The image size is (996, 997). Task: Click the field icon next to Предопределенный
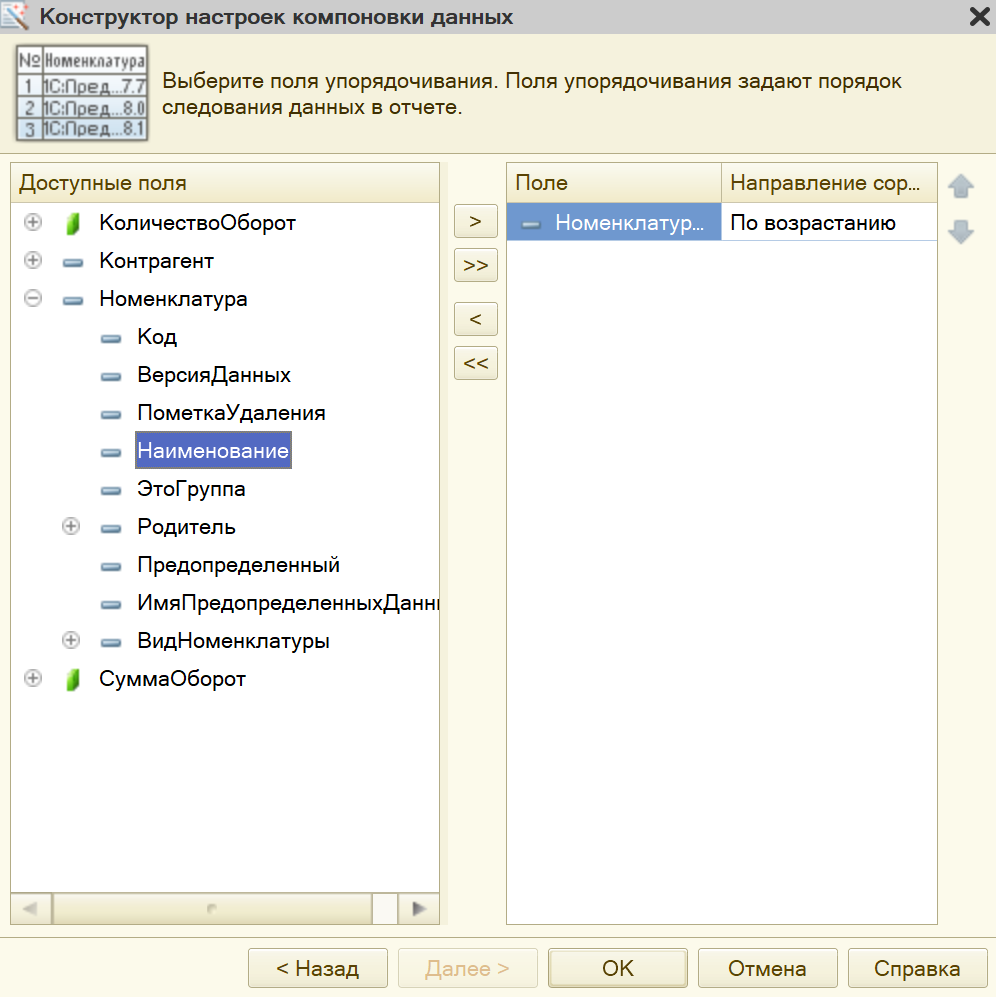111,567
